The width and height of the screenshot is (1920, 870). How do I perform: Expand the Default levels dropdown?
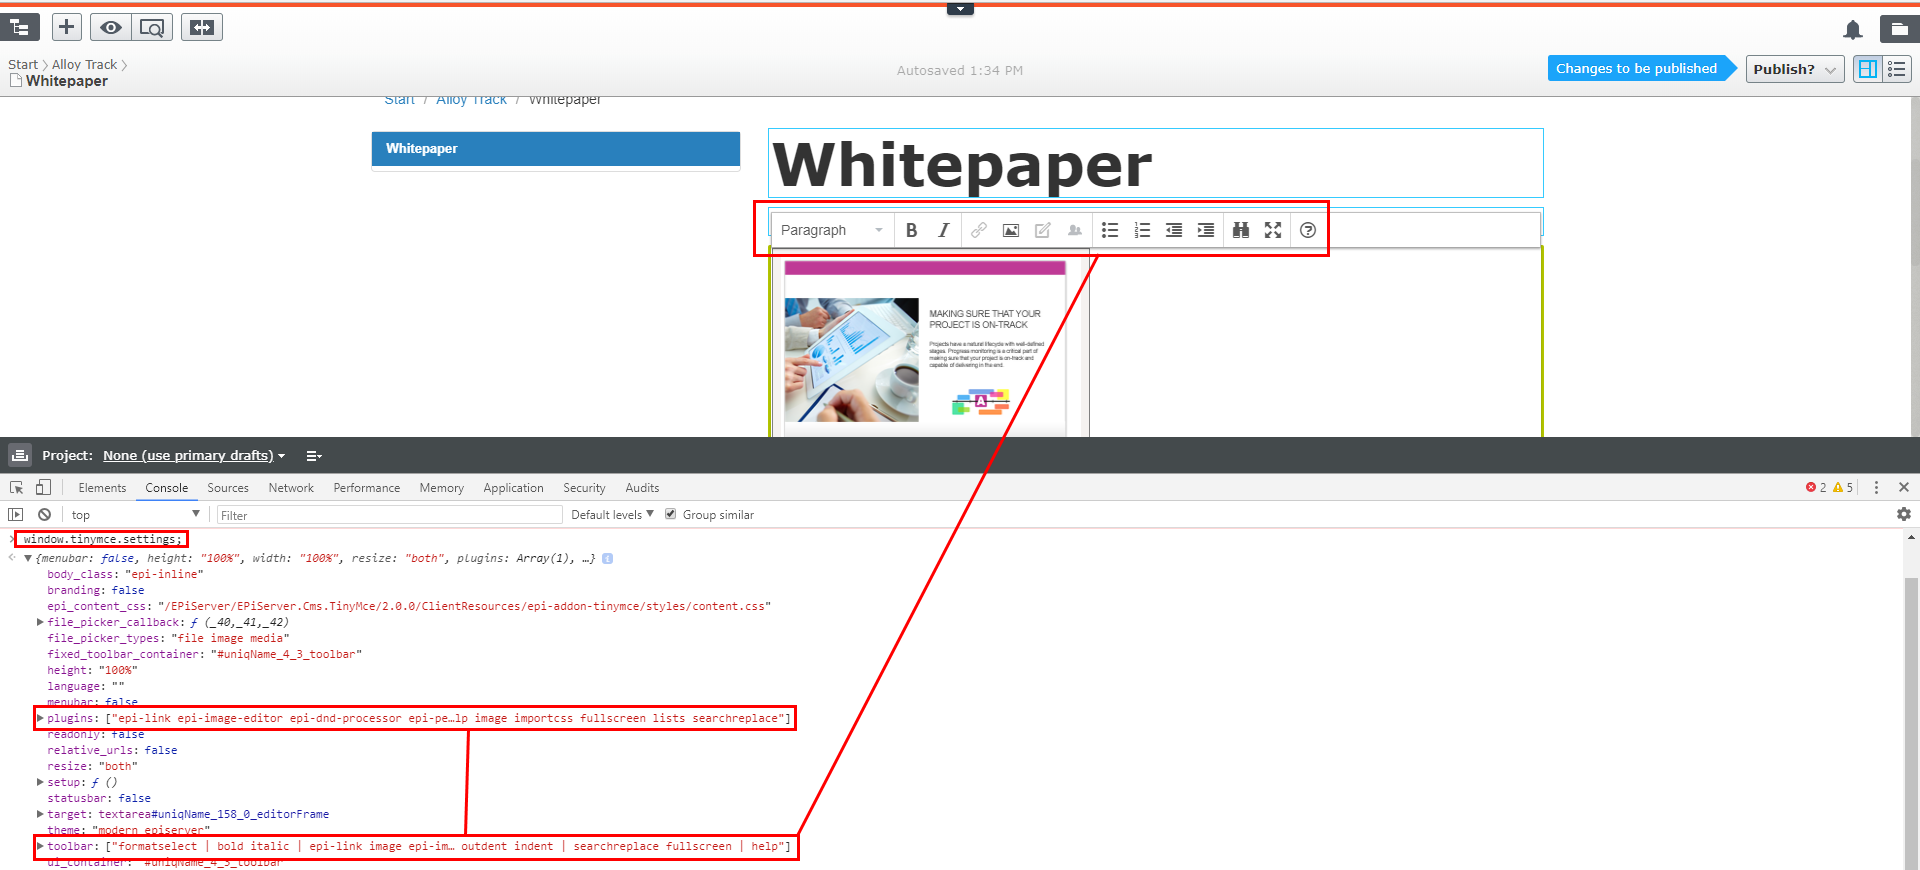612,515
